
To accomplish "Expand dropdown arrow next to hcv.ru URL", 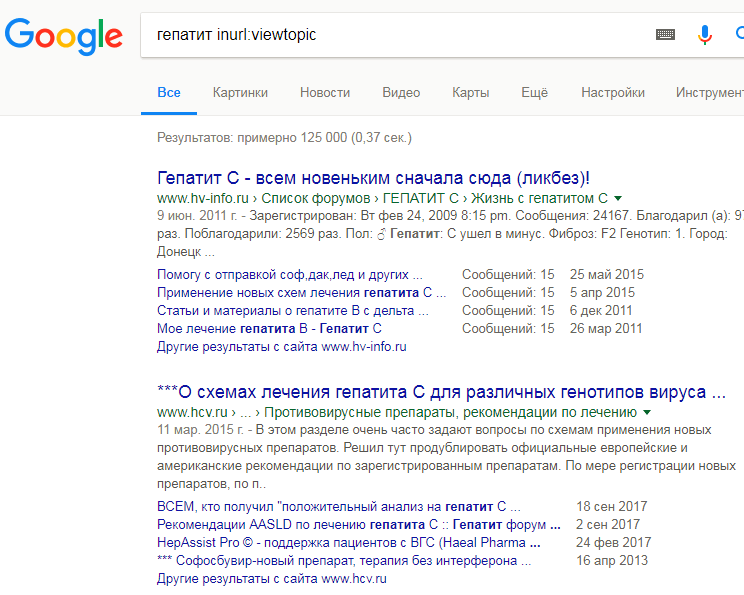I will pyautogui.click(x=647, y=413).
